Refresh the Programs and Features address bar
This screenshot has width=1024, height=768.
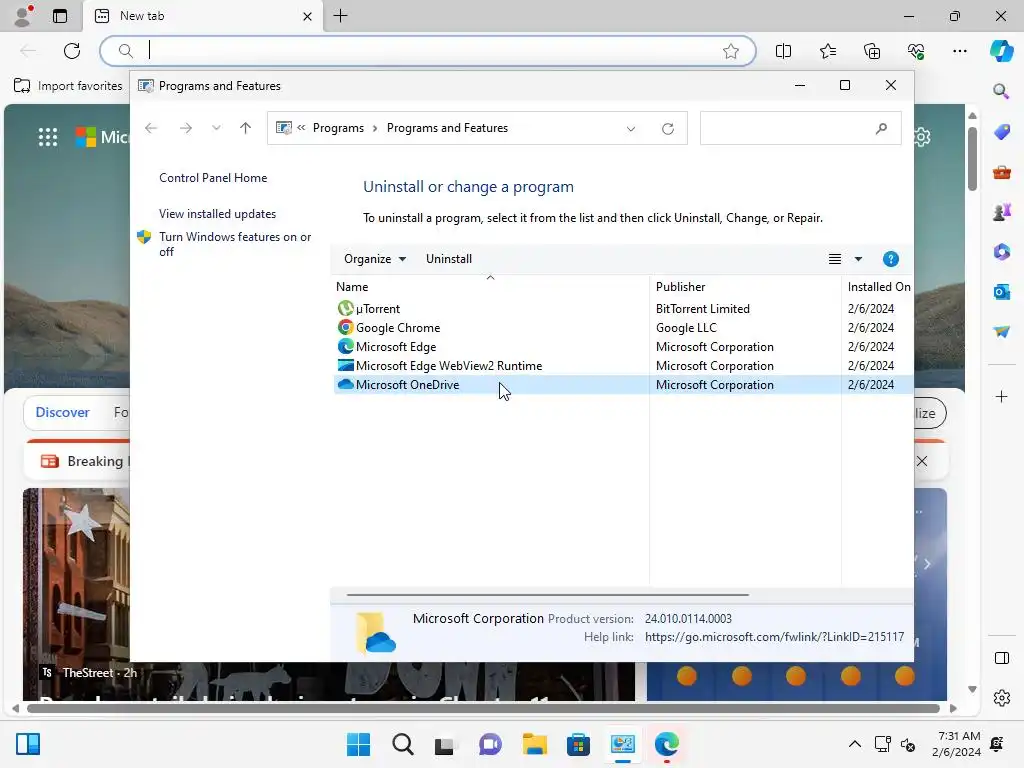click(x=667, y=129)
